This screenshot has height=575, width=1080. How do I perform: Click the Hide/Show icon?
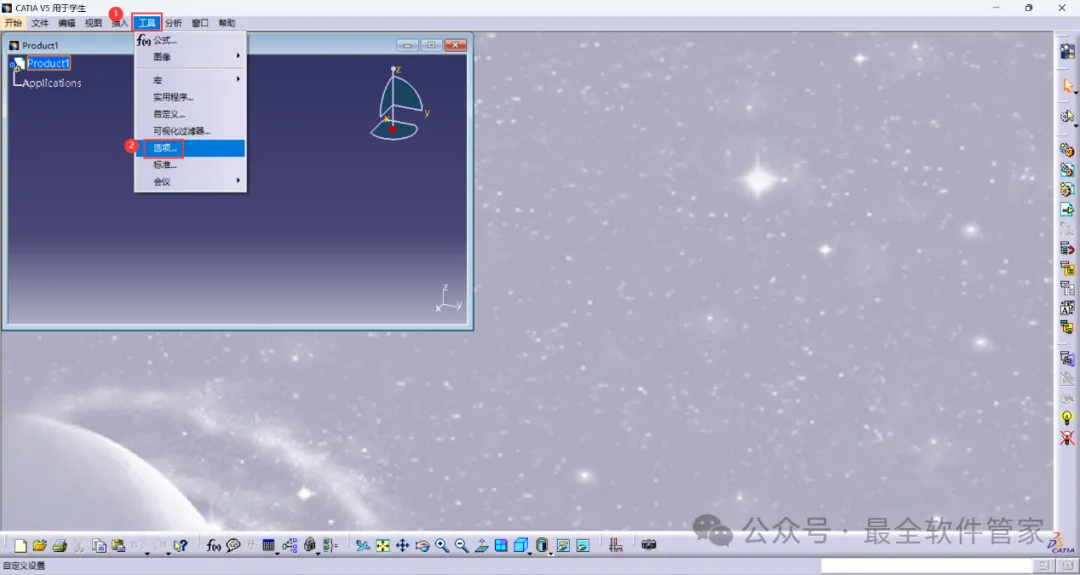[x=563, y=546]
